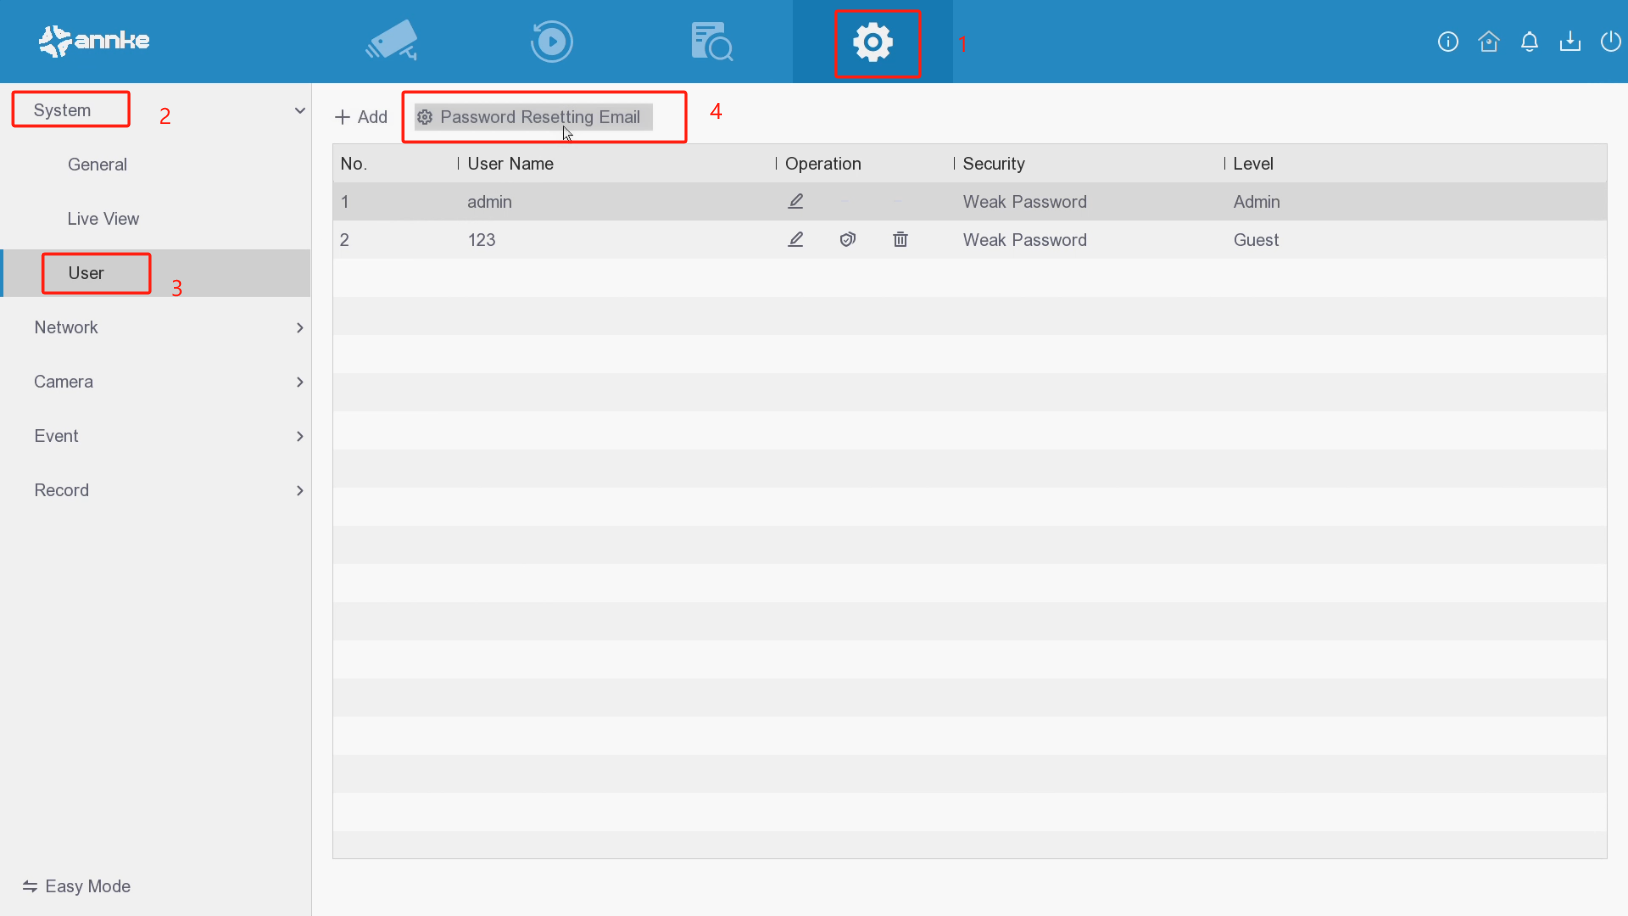
Task: Switch to Easy Mode
Action: click(x=77, y=886)
